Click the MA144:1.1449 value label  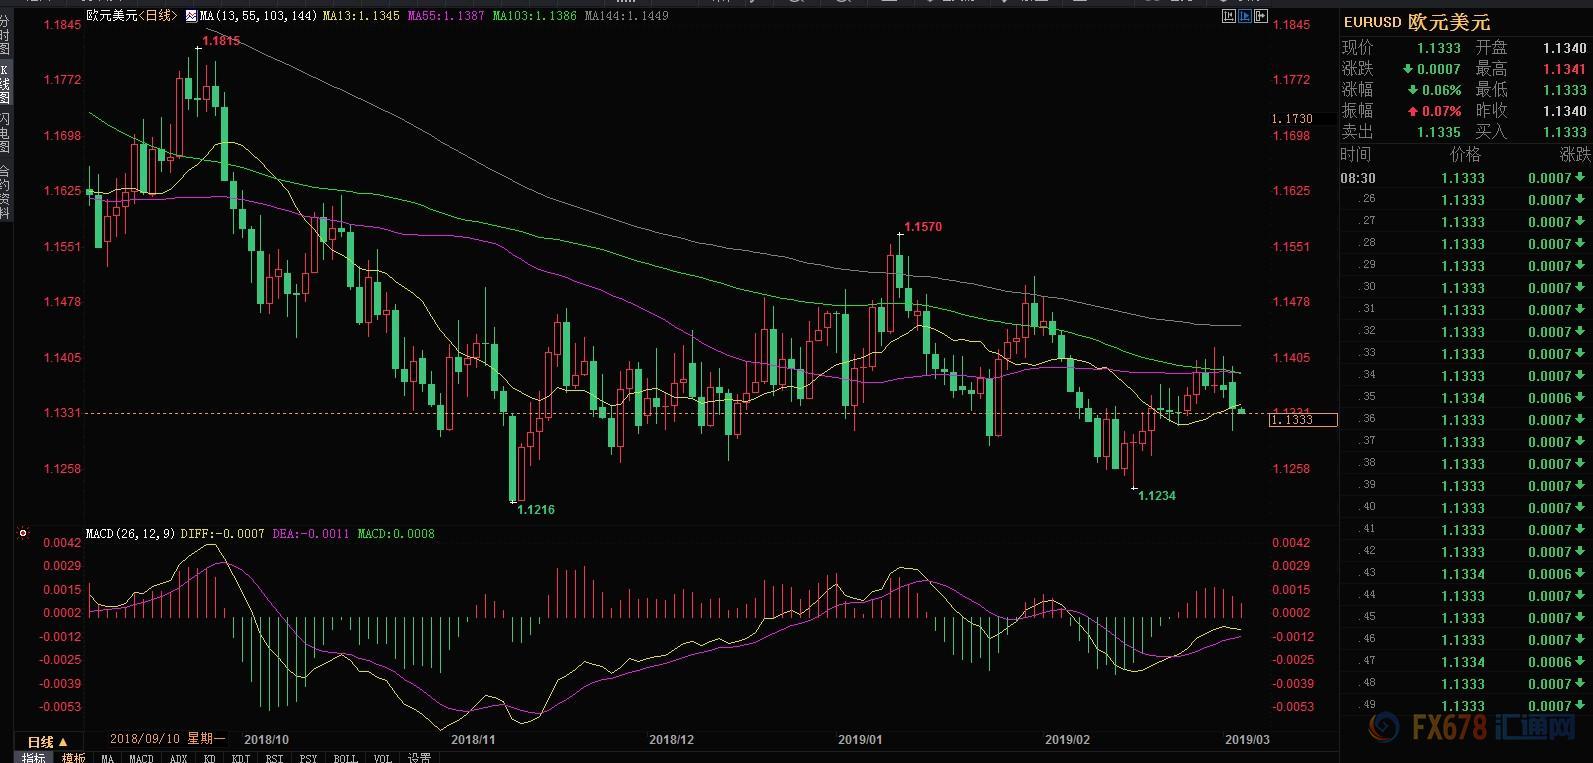627,16
